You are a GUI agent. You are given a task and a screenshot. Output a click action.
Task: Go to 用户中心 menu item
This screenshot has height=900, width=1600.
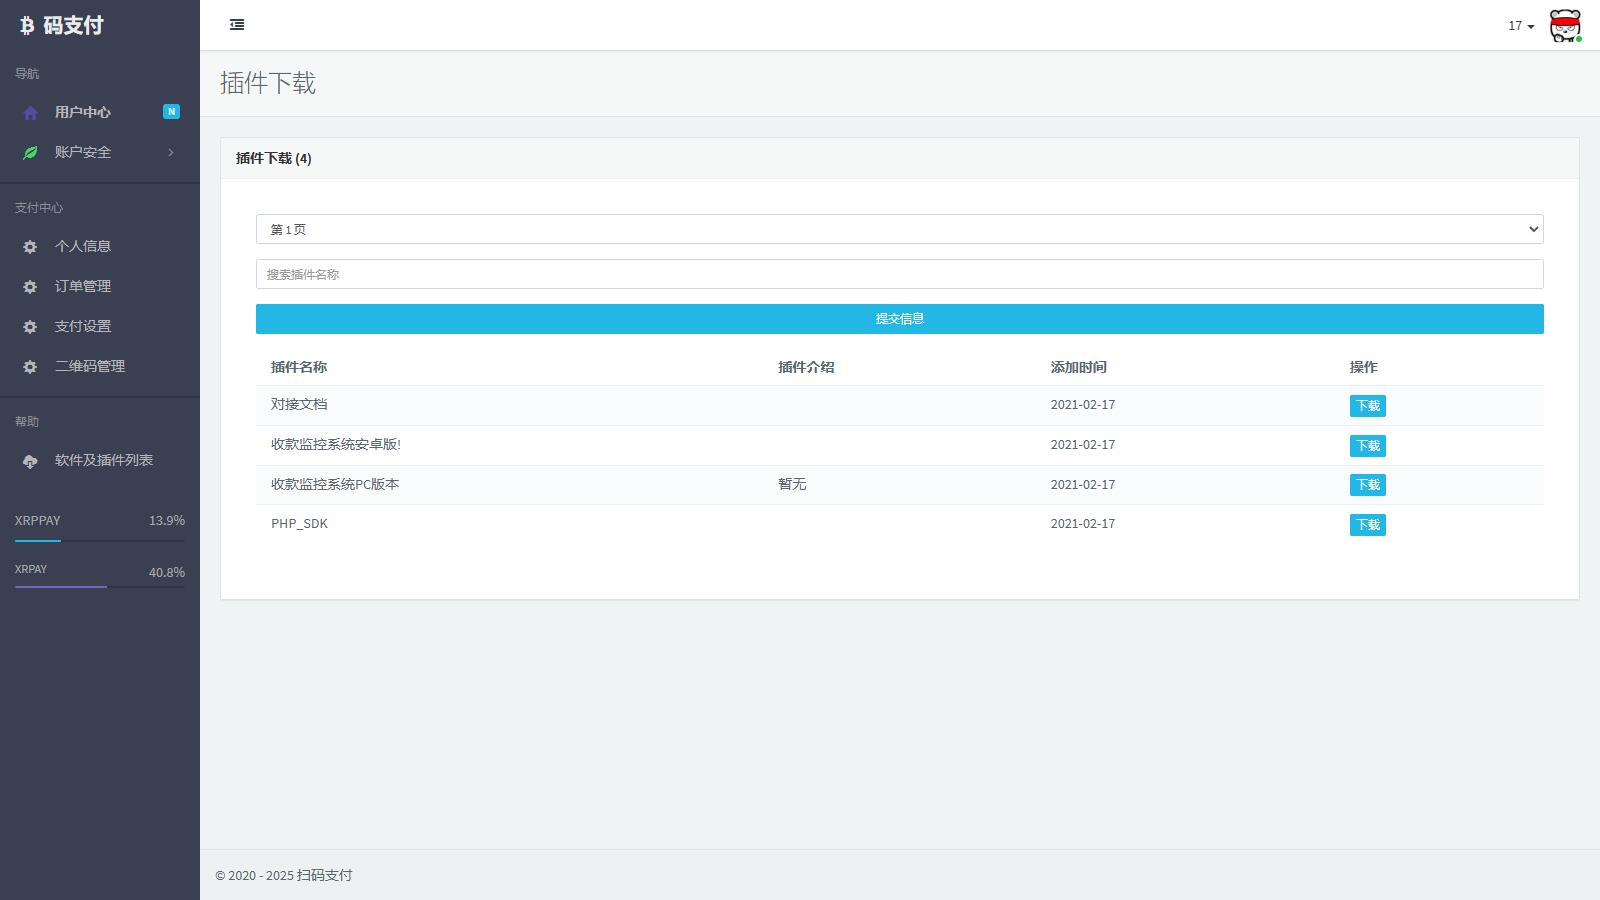[83, 113]
